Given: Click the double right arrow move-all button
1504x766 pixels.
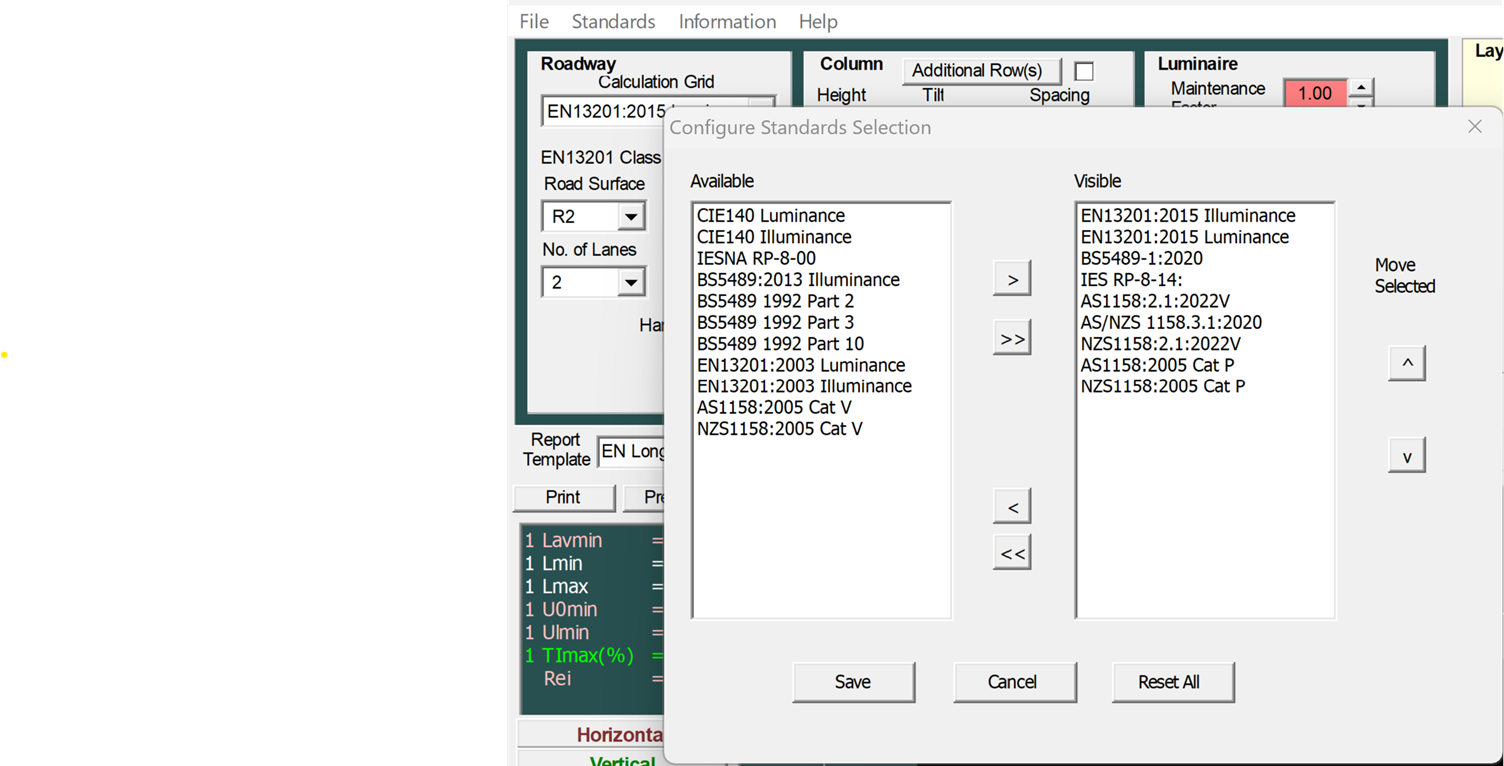Looking at the screenshot, I should pyautogui.click(x=1012, y=339).
